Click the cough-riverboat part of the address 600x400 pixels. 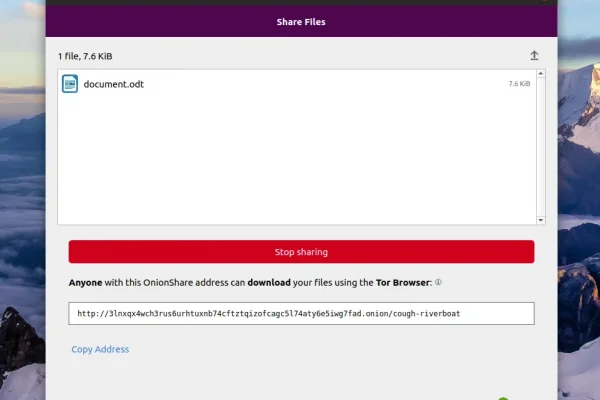[426, 314]
